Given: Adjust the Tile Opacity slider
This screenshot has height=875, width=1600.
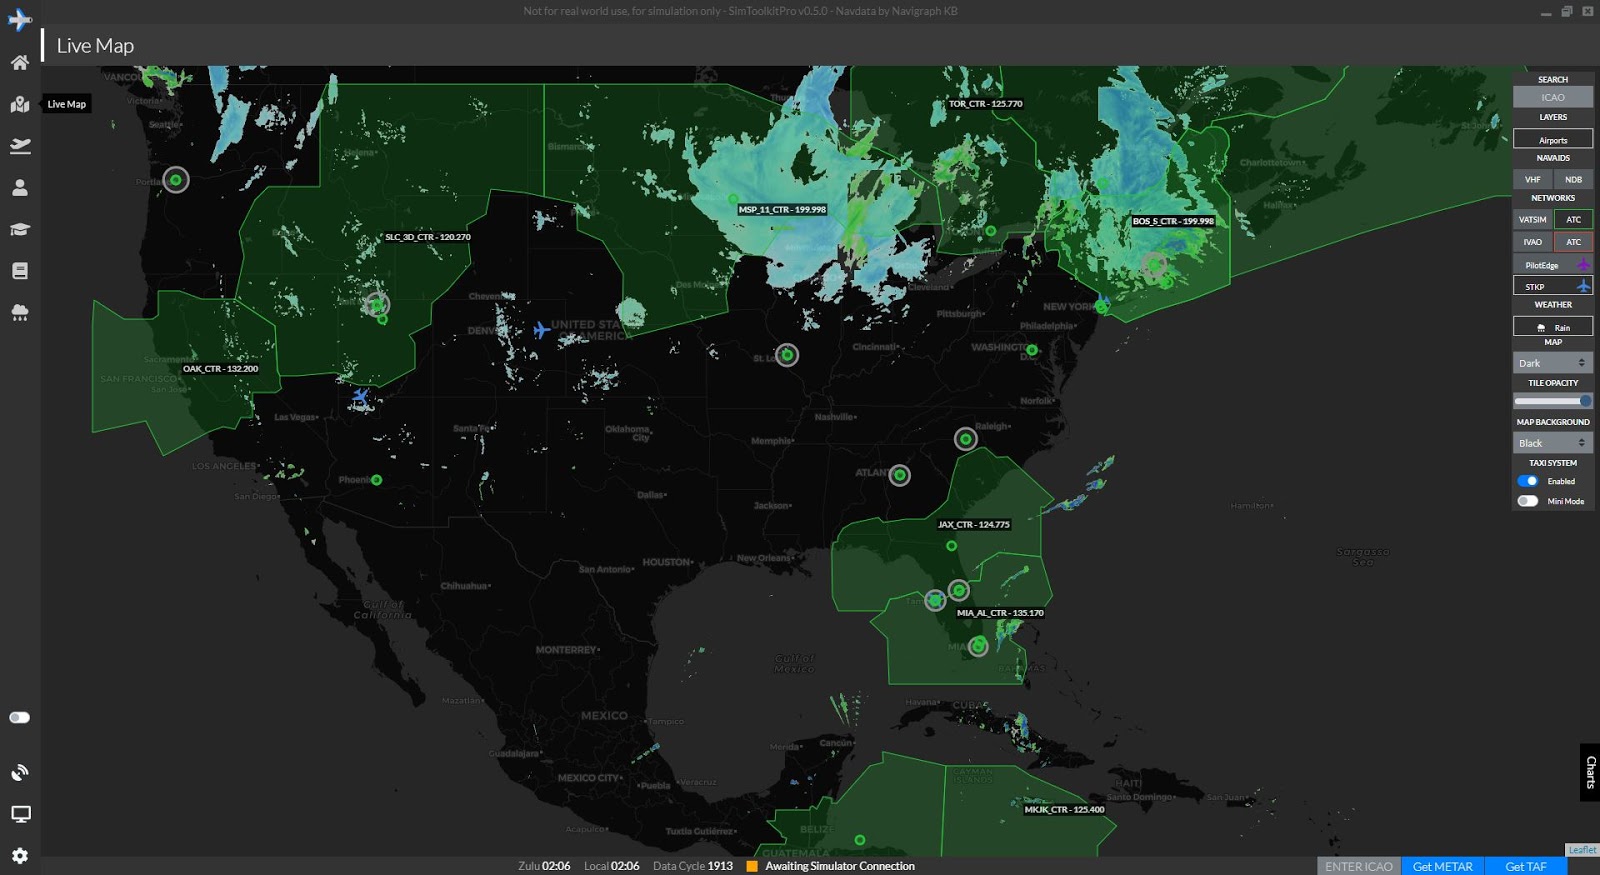Looking at the screenshot, I should click(x=1553, y=401).
